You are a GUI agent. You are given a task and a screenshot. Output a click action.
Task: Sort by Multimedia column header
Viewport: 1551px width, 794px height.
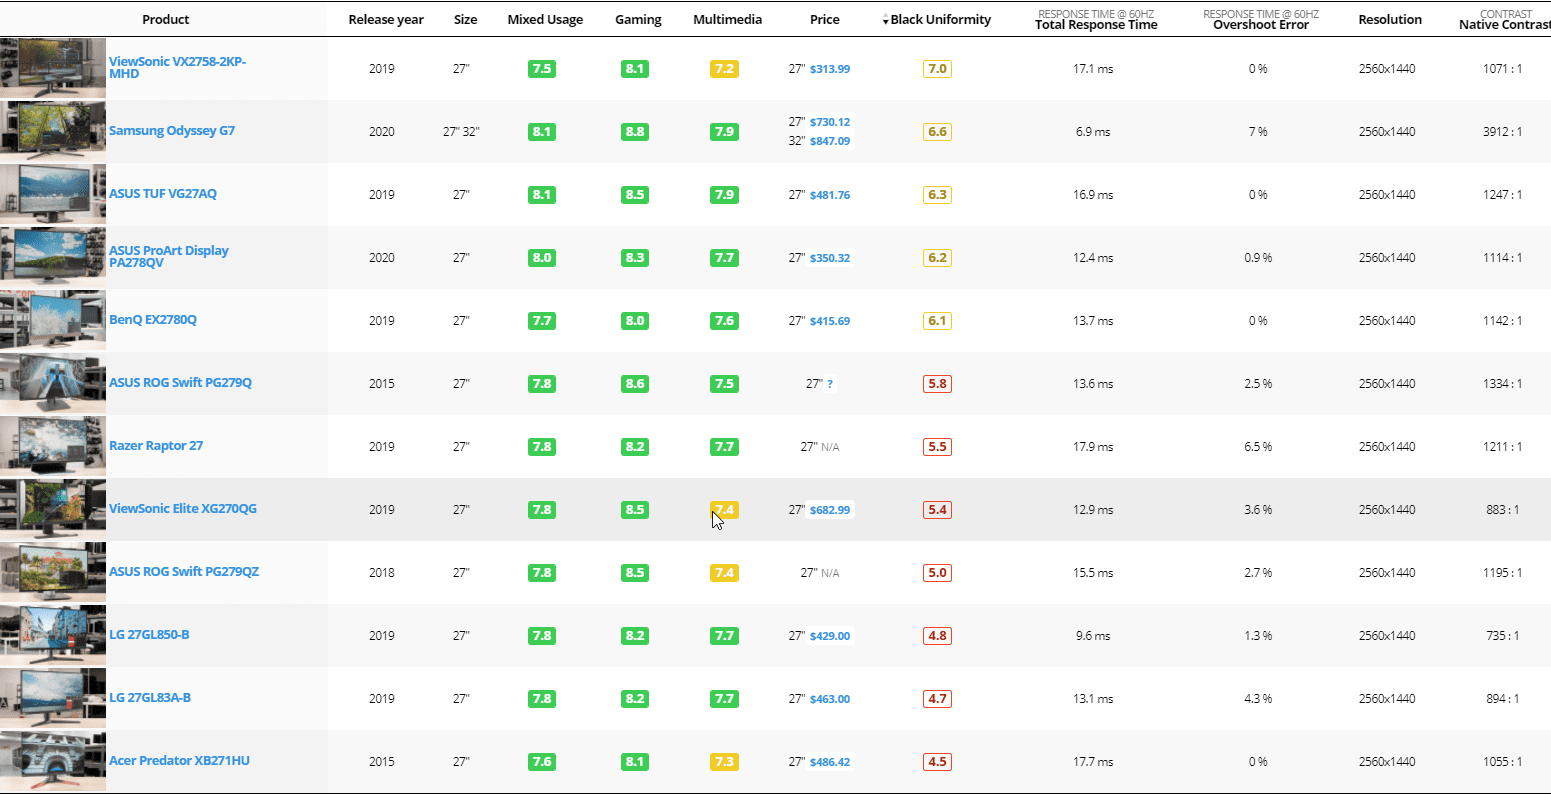pos(727,19)
